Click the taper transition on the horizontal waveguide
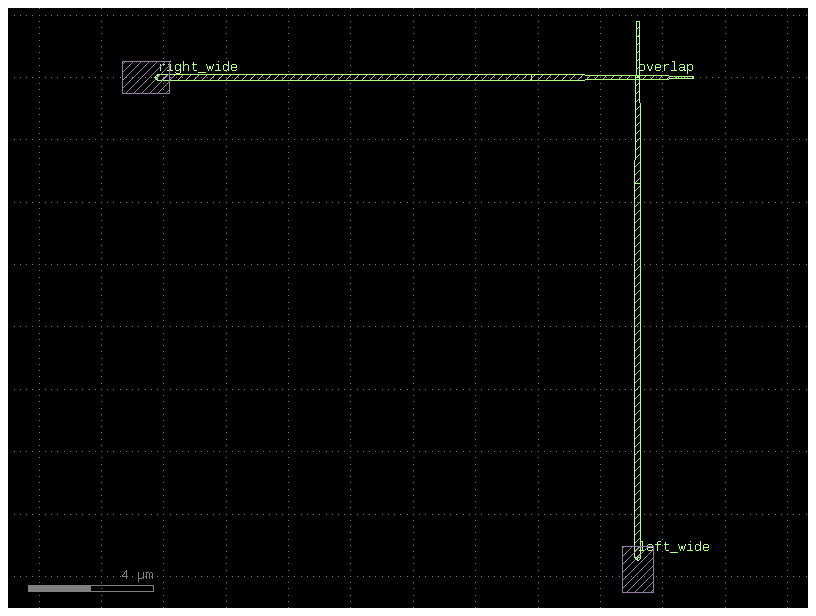This screenshot has height=616, width=816. pos(584,77)
